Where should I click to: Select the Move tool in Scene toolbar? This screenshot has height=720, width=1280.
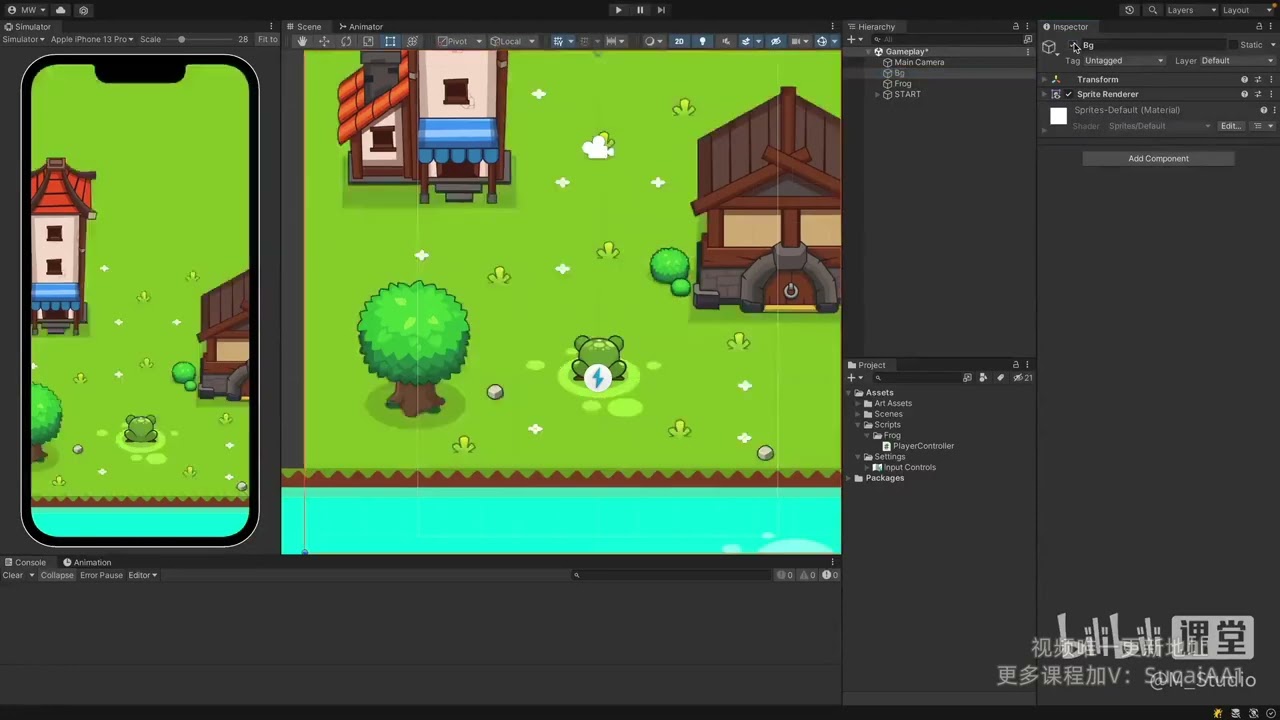[324, 41]
